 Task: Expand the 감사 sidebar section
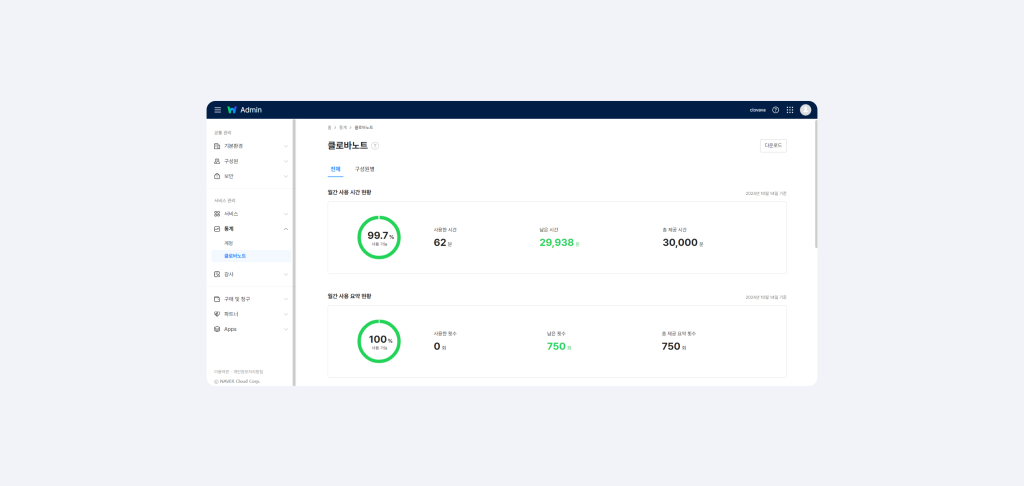pos(285,274)
